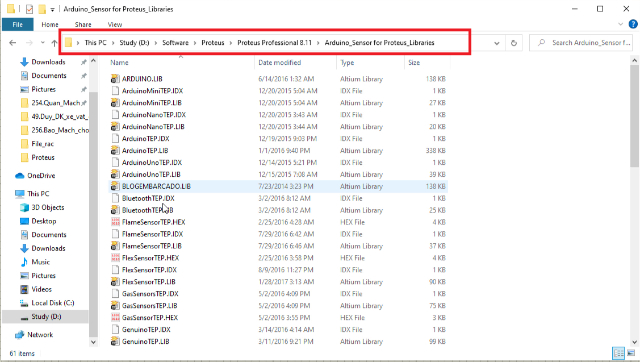Select the ArduinoUnoTEP.IDX file icon
640x362 pixels.
pos(116,162)
